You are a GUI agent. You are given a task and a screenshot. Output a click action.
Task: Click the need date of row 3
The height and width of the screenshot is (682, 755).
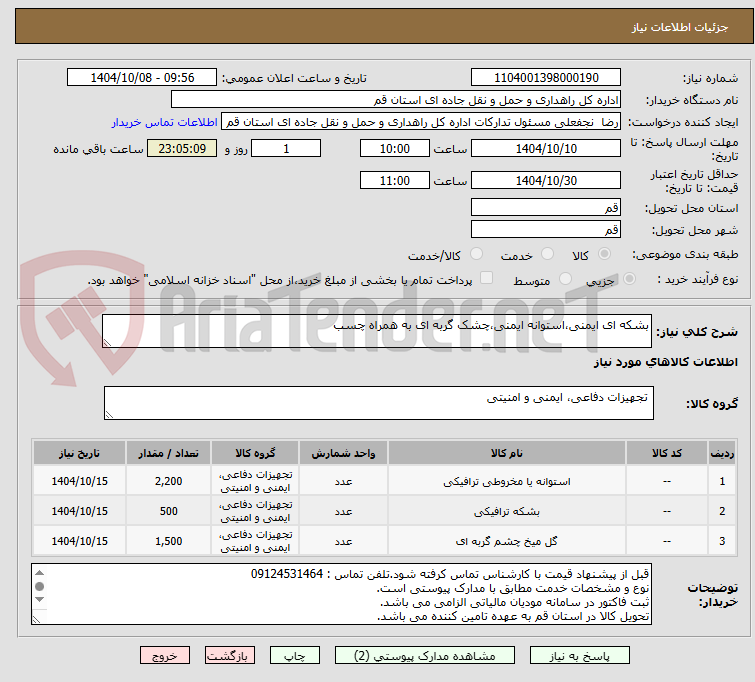pyautogui.click(x=79, y=541)
